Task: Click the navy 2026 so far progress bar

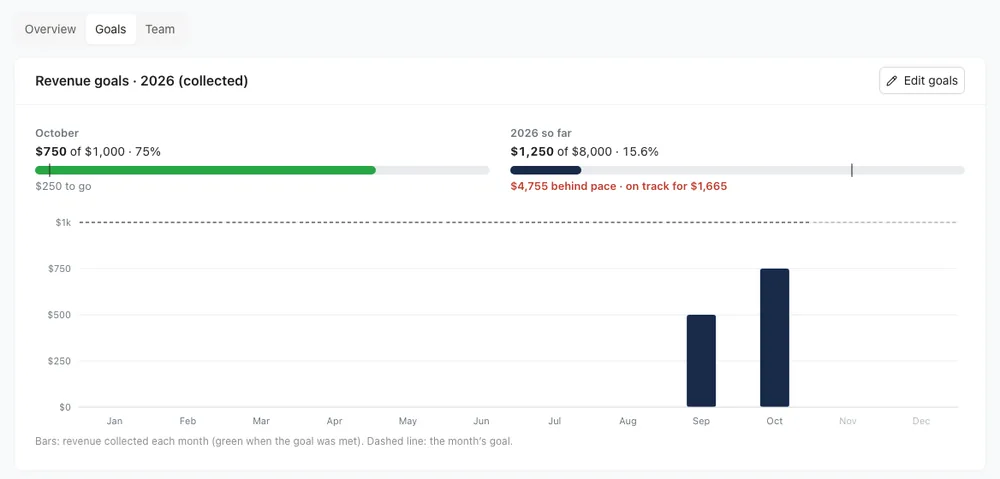Action: pos(546,170)
